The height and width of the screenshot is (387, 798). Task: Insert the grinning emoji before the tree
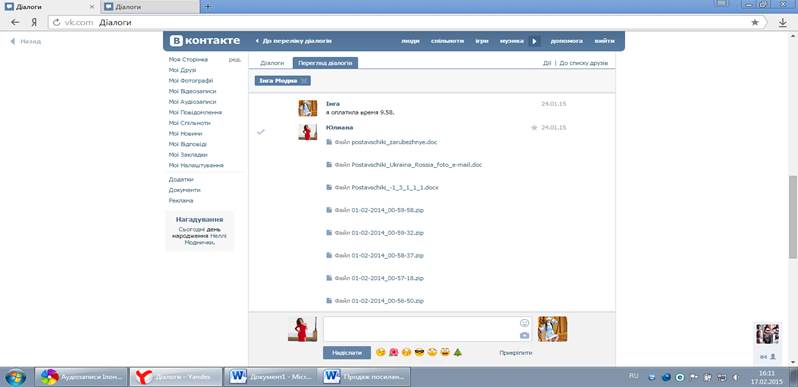point(445,352)
